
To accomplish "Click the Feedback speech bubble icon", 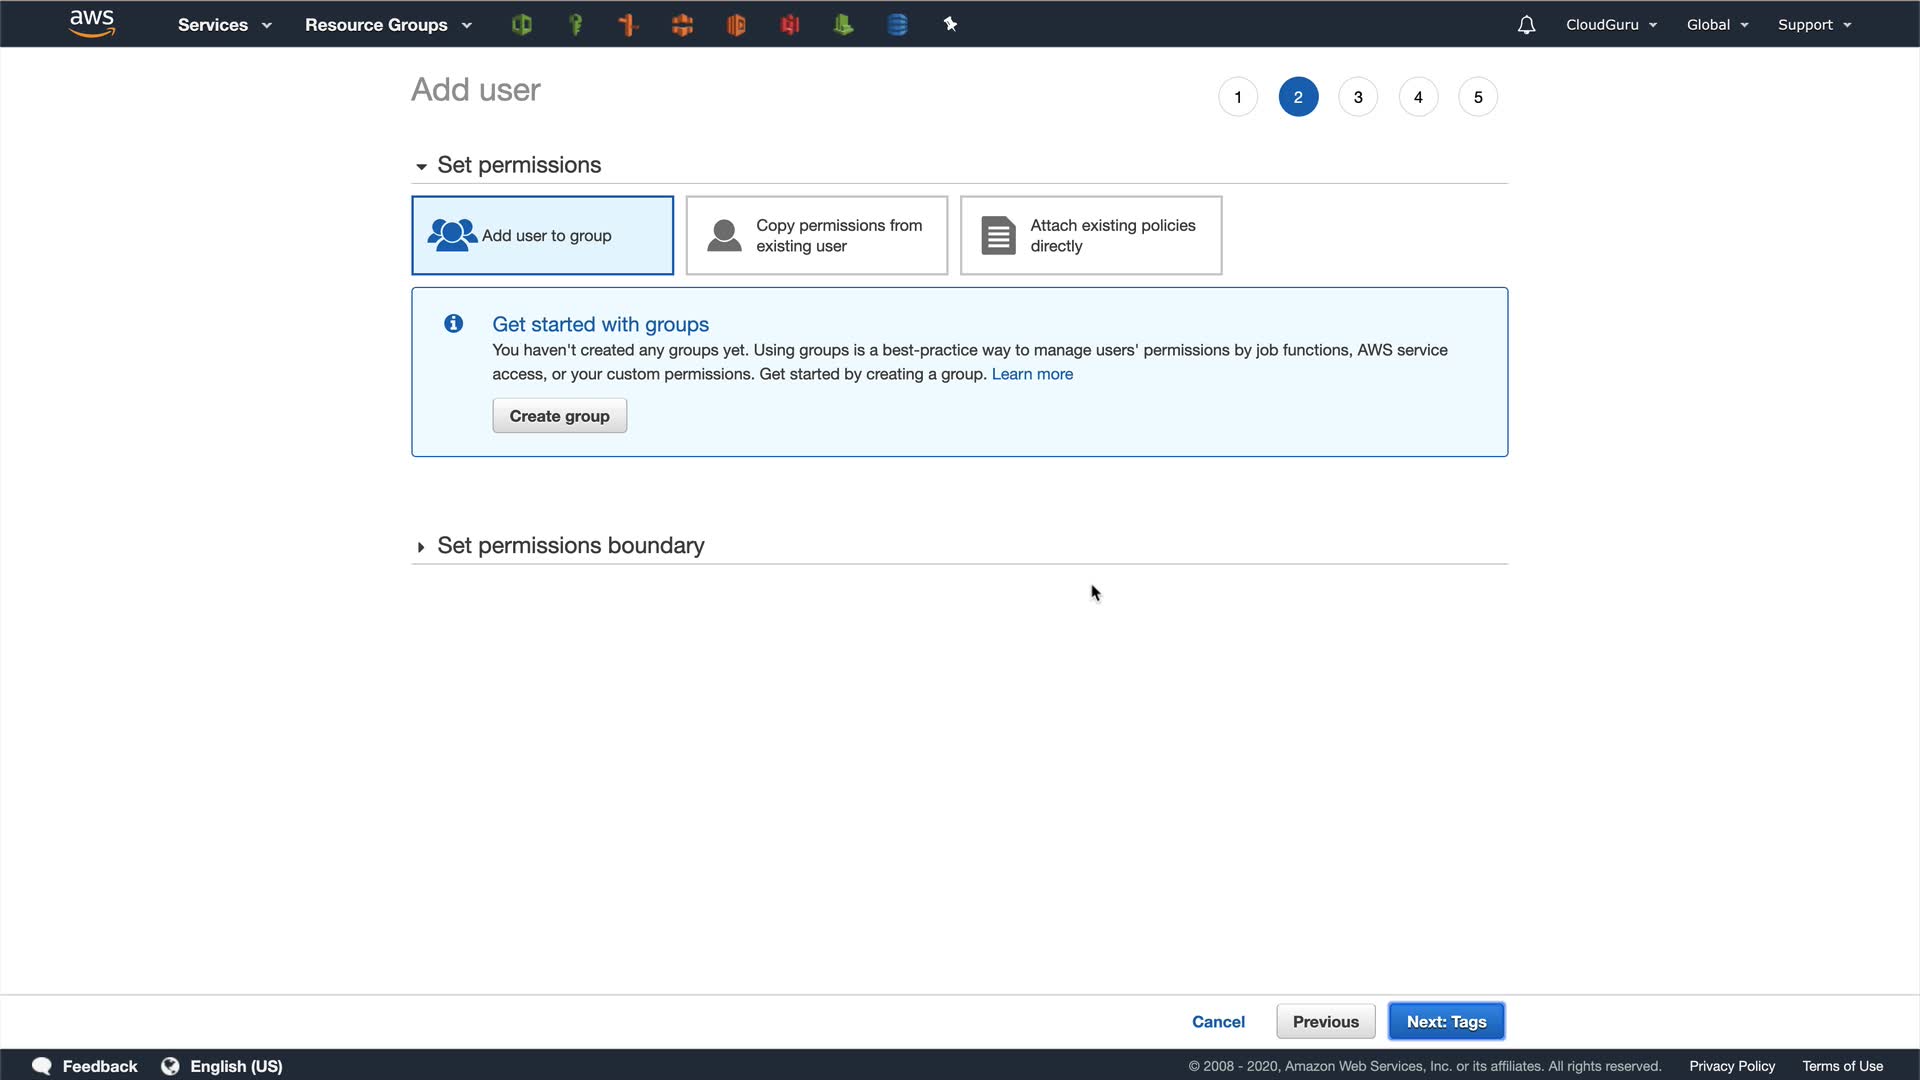I will (x=41, y=1066).
